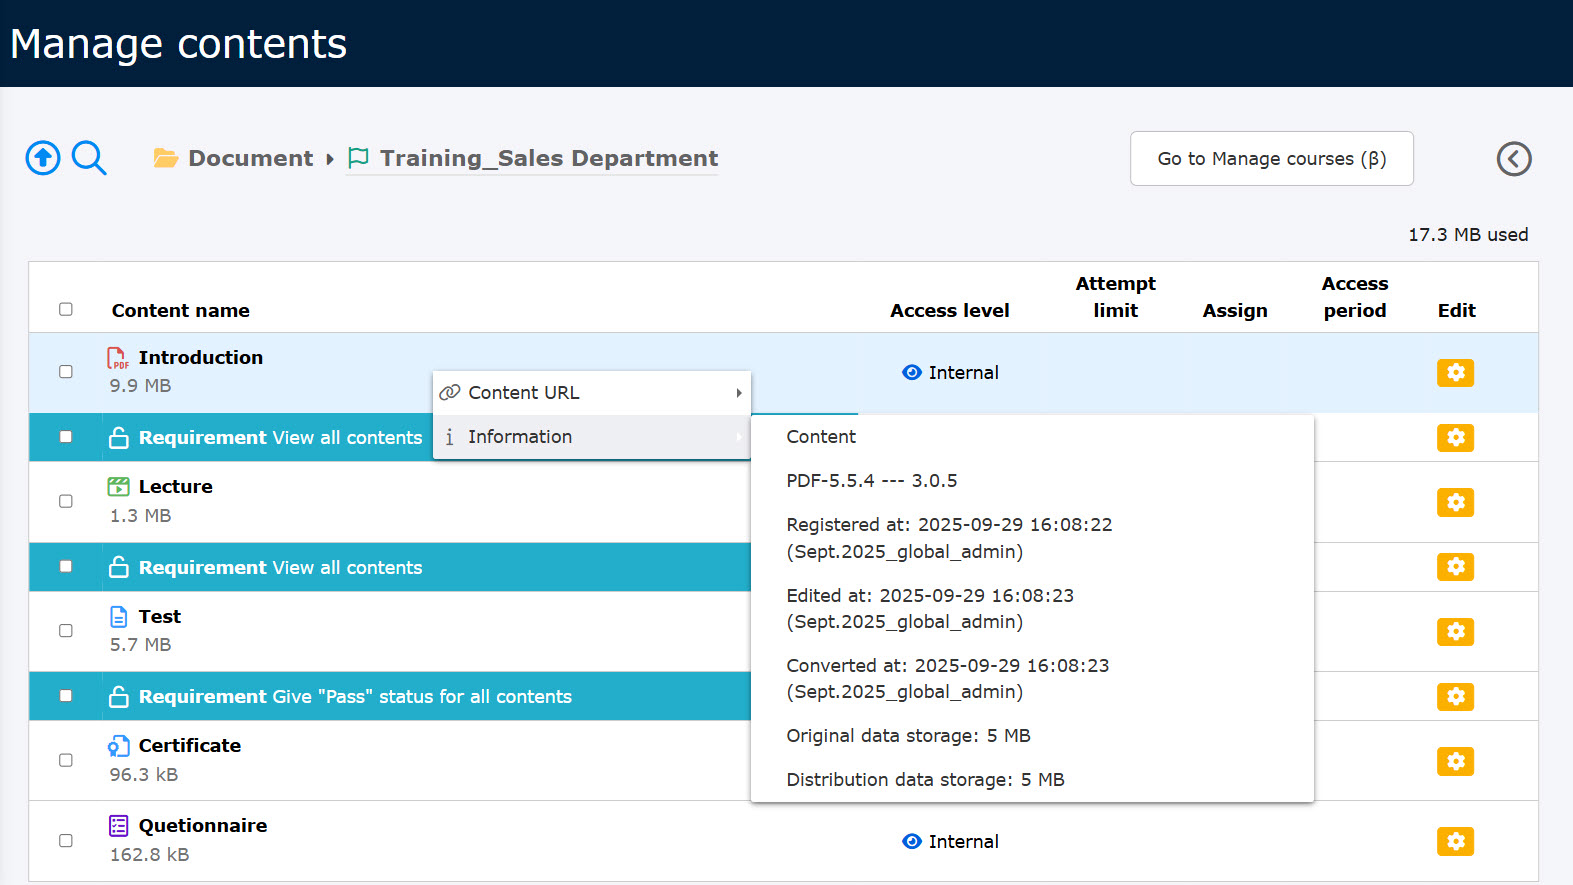The image size is (1573, 885).
Task: Choose Content URL from context menu
Action: pyautogui.click(x=523, y=393)
